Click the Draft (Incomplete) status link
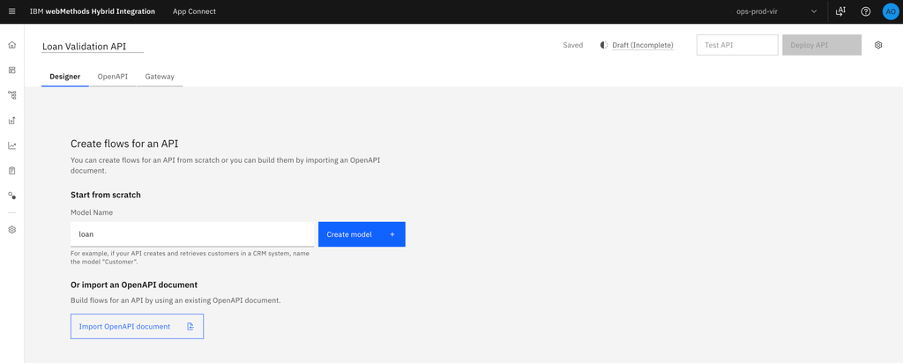 643,45
